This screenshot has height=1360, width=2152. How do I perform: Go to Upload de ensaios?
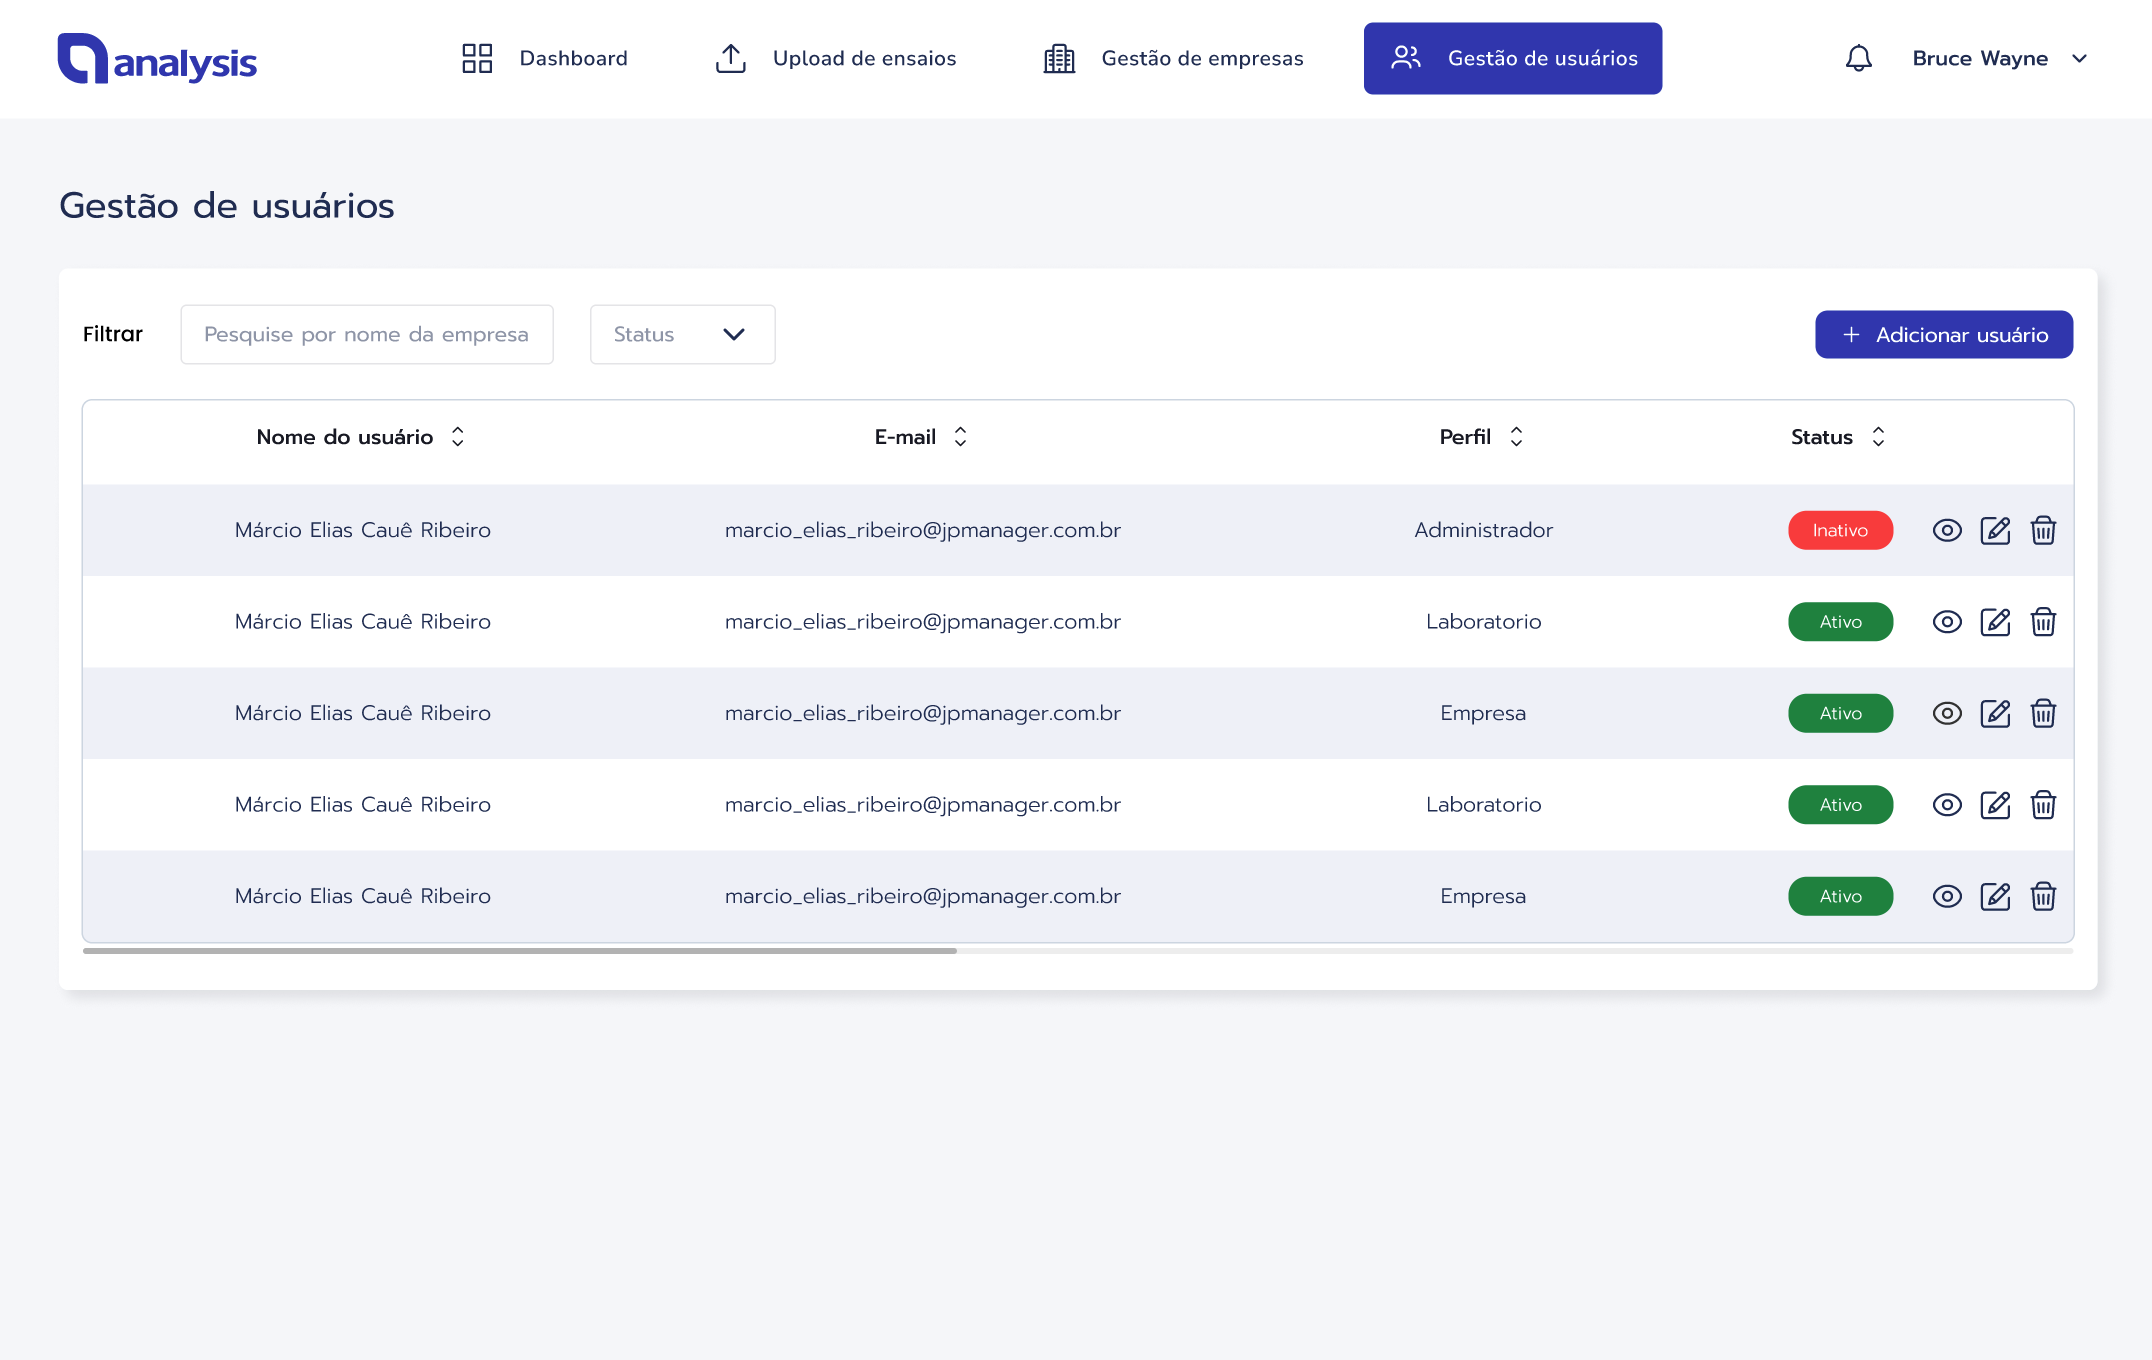836,59
